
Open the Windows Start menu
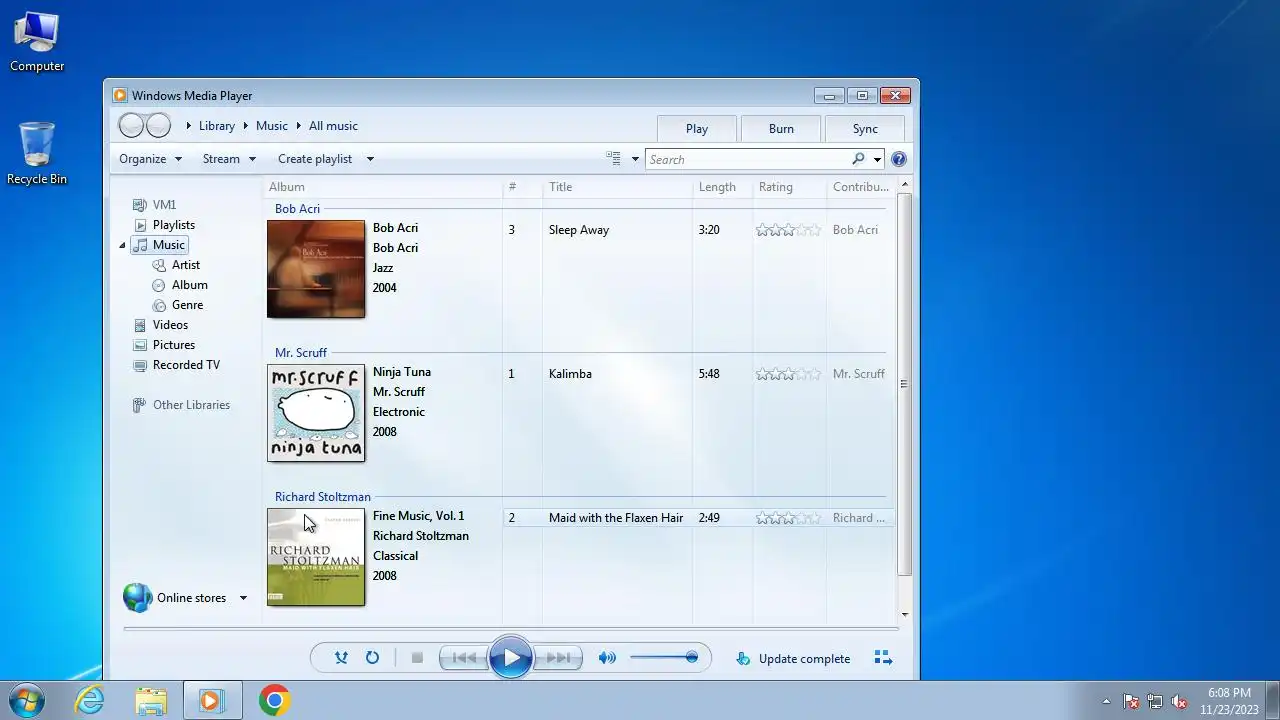26,700
